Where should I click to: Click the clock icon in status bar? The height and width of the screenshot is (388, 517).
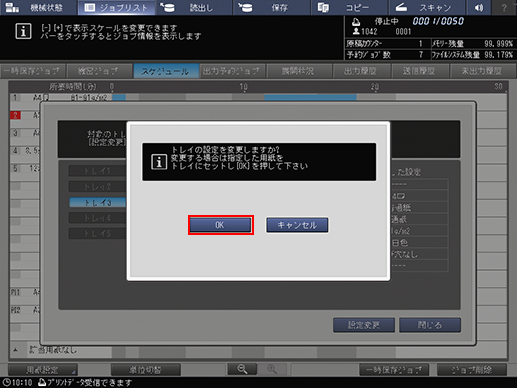click(x=6, y=382)
